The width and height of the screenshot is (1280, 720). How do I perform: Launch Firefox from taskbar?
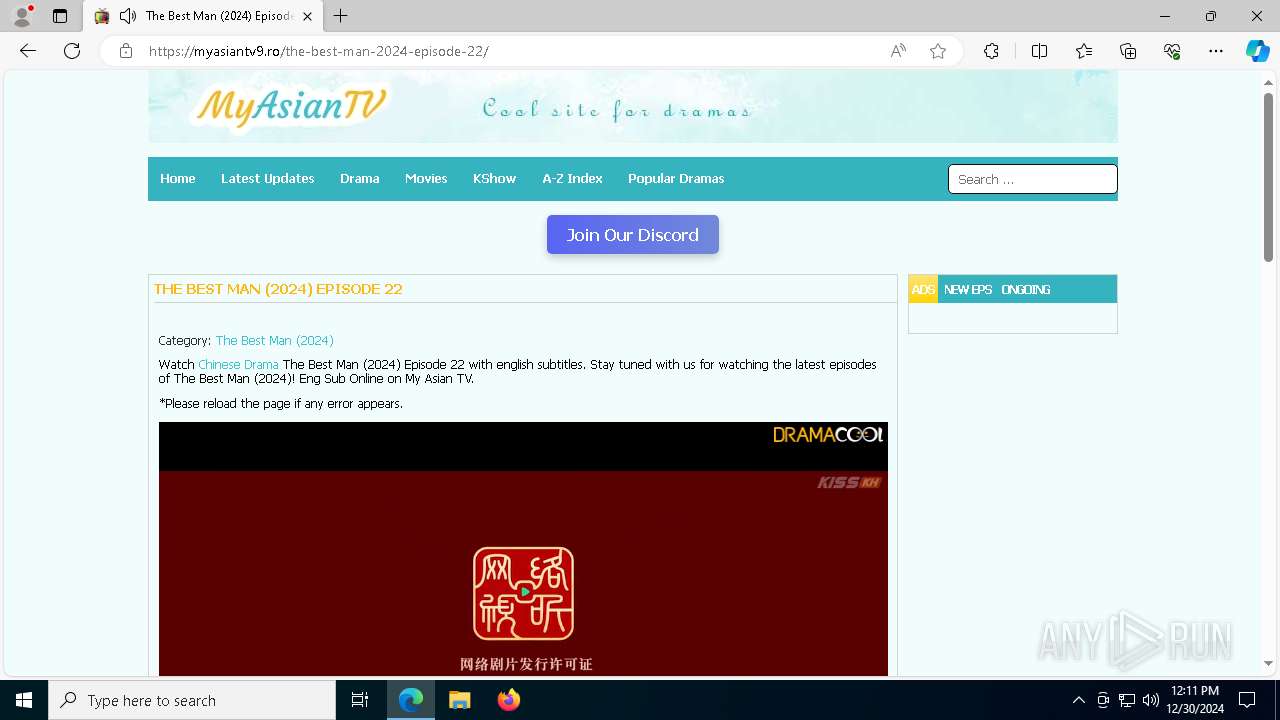click(508, 700)
